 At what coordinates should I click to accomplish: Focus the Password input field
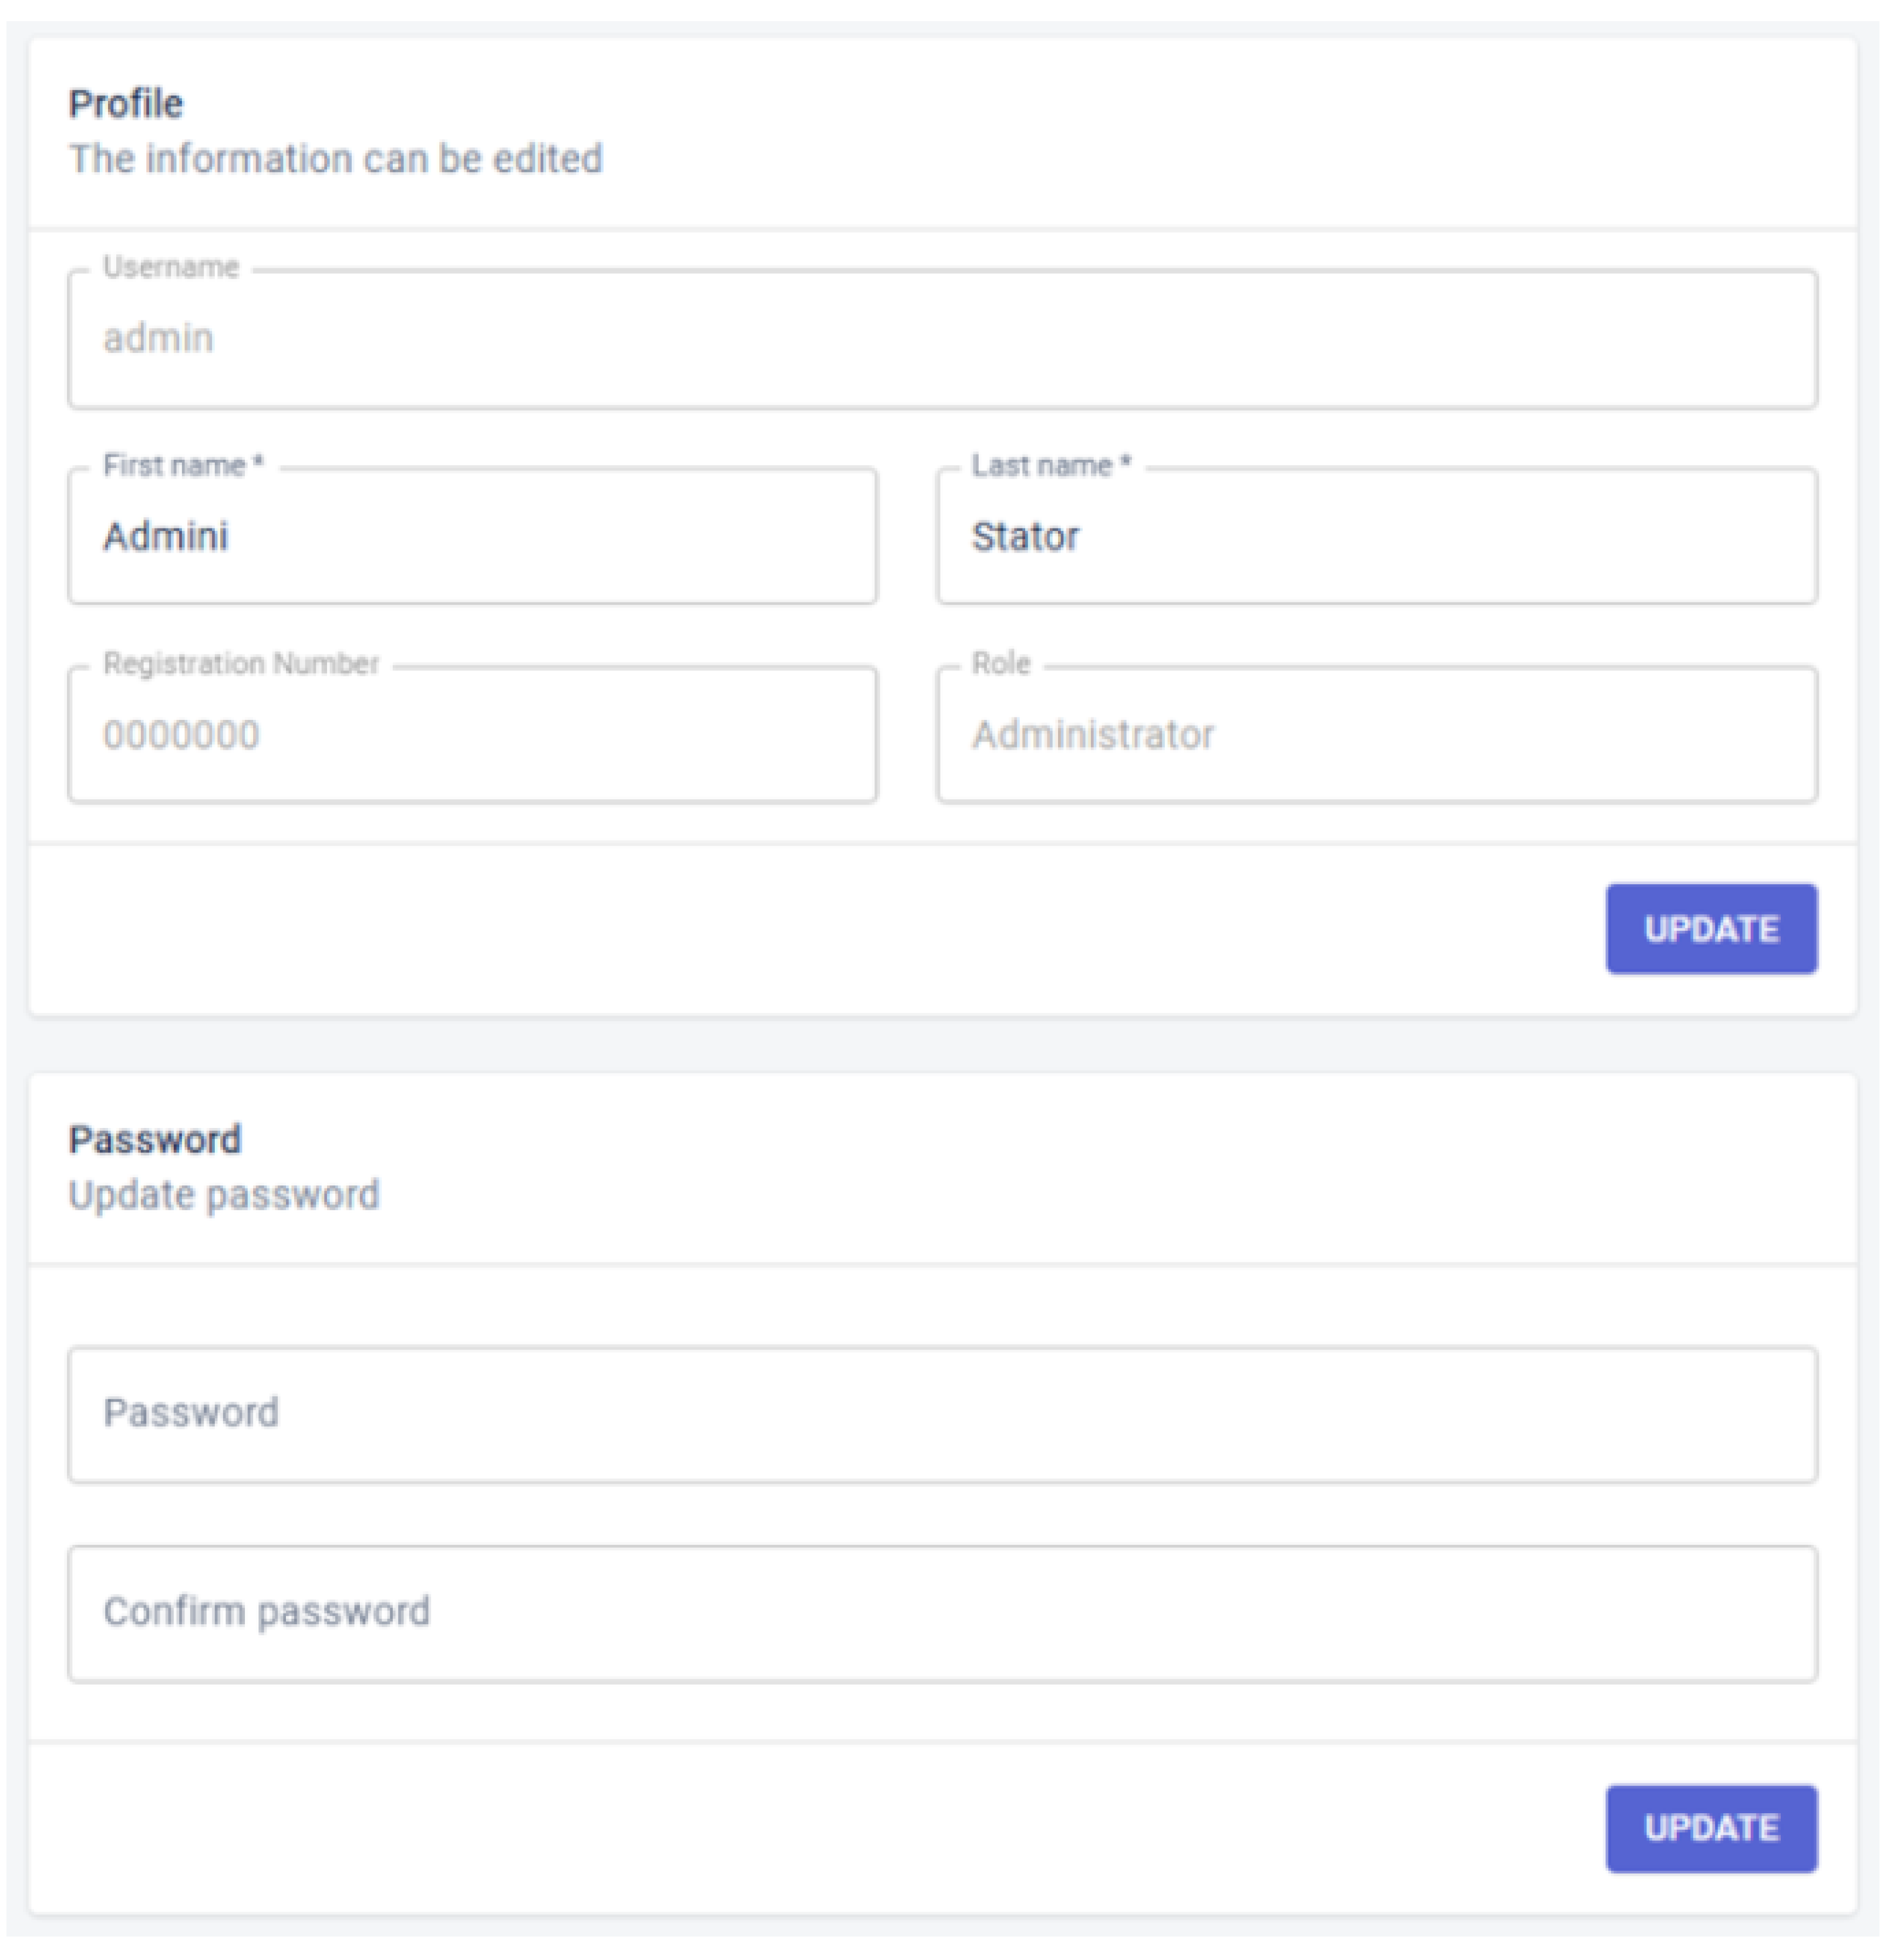click(942, 1414)
